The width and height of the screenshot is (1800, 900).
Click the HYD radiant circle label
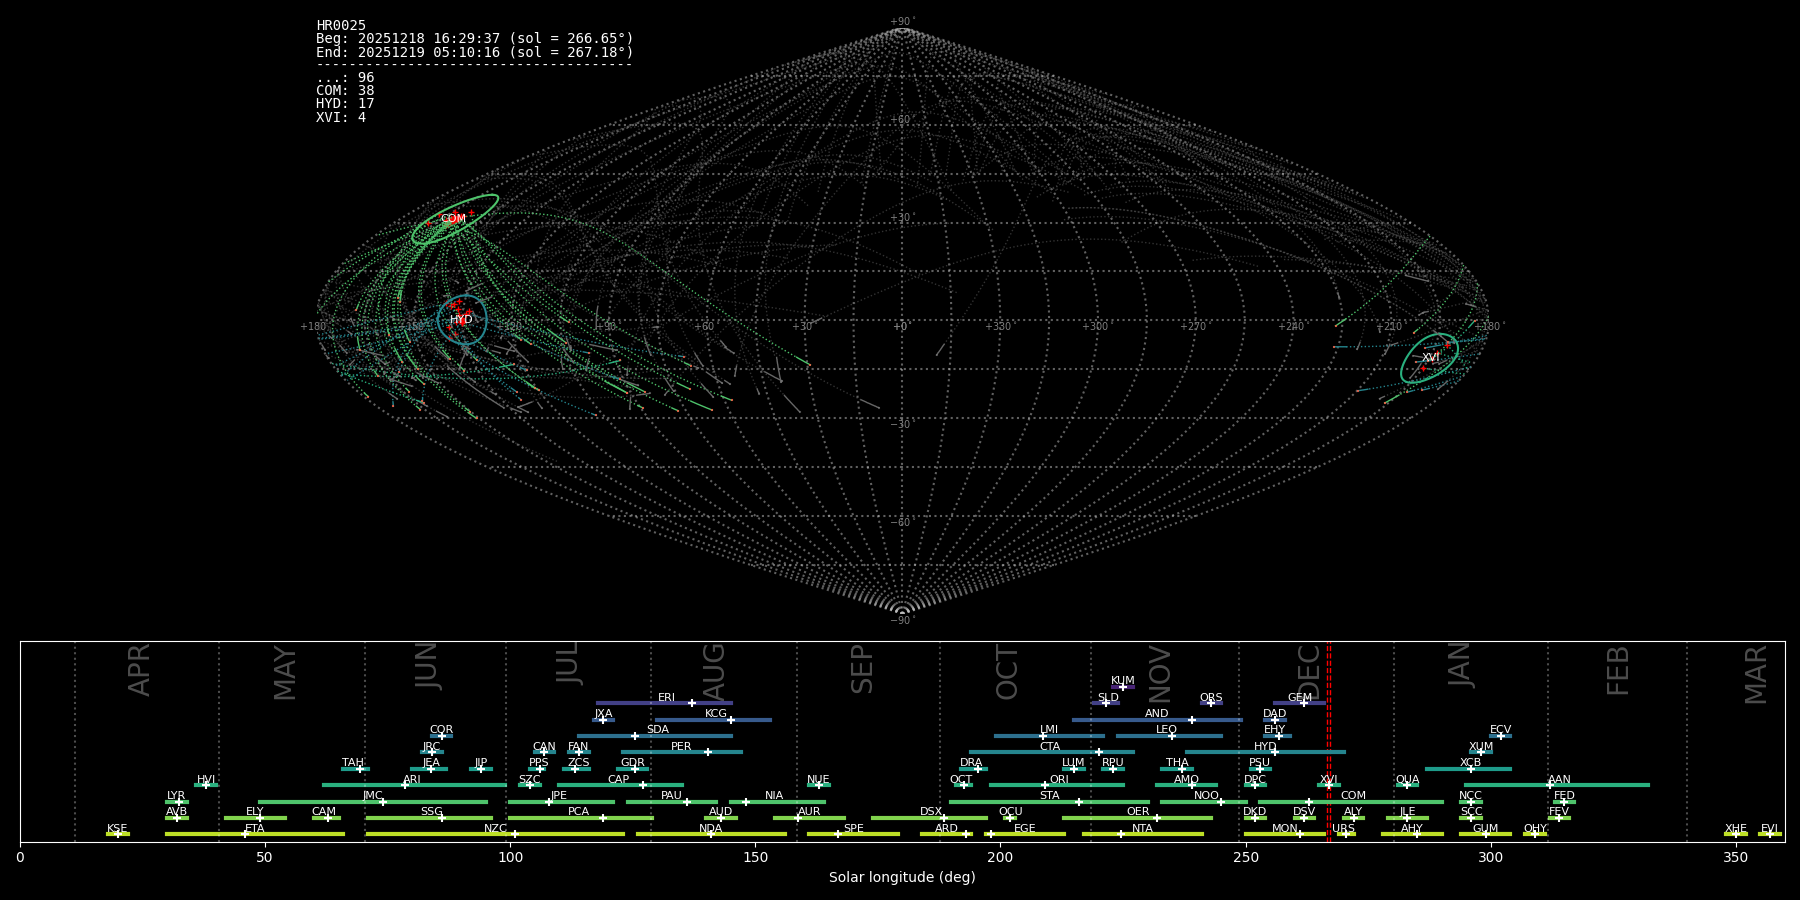pyautogui.click(x=461, y=320)
